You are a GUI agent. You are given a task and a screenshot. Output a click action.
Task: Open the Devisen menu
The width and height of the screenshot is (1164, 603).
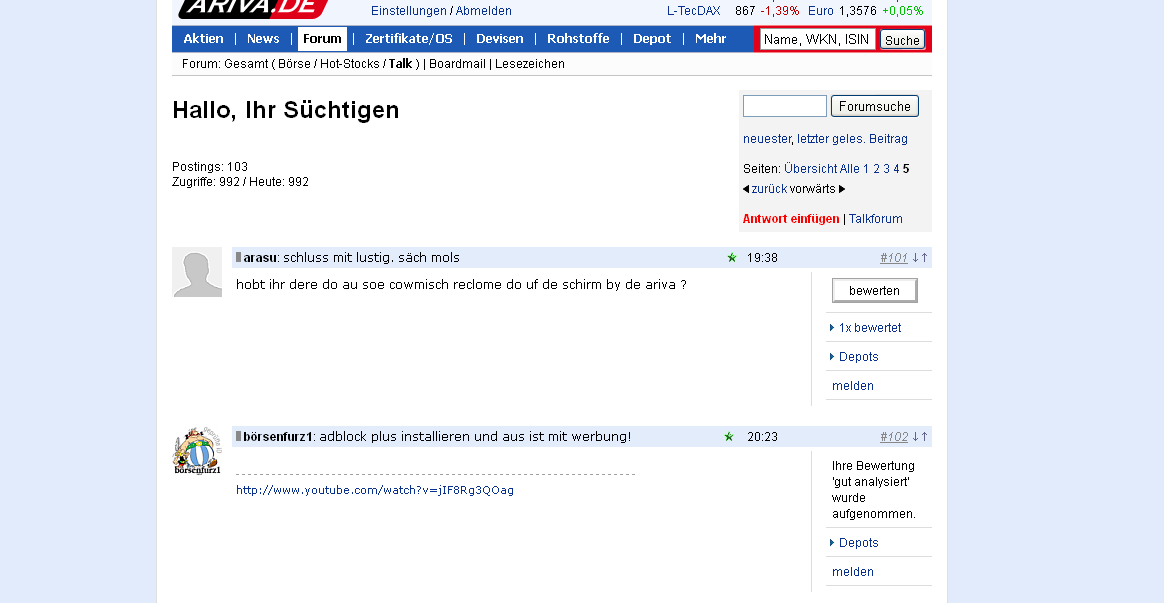500,39
